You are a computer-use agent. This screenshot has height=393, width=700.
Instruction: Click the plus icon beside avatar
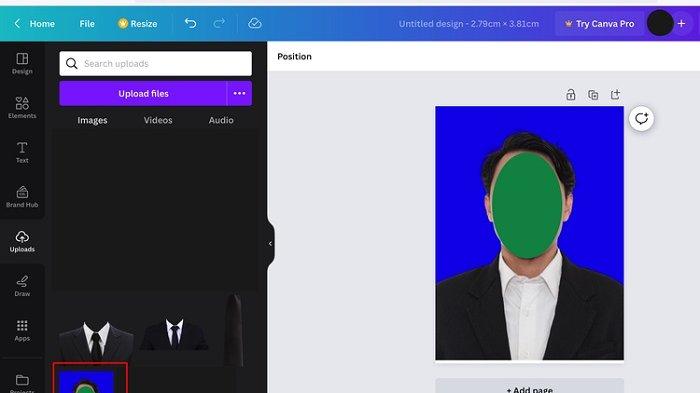(681, 23)
